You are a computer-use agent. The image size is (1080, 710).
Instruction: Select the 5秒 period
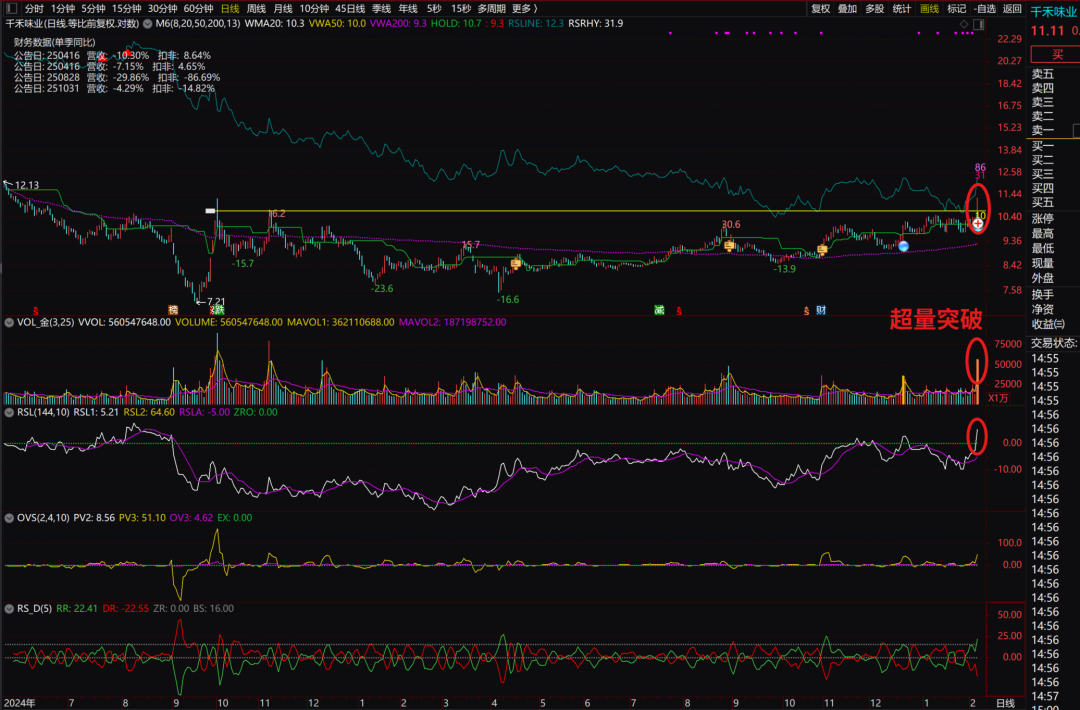(434, 8)
